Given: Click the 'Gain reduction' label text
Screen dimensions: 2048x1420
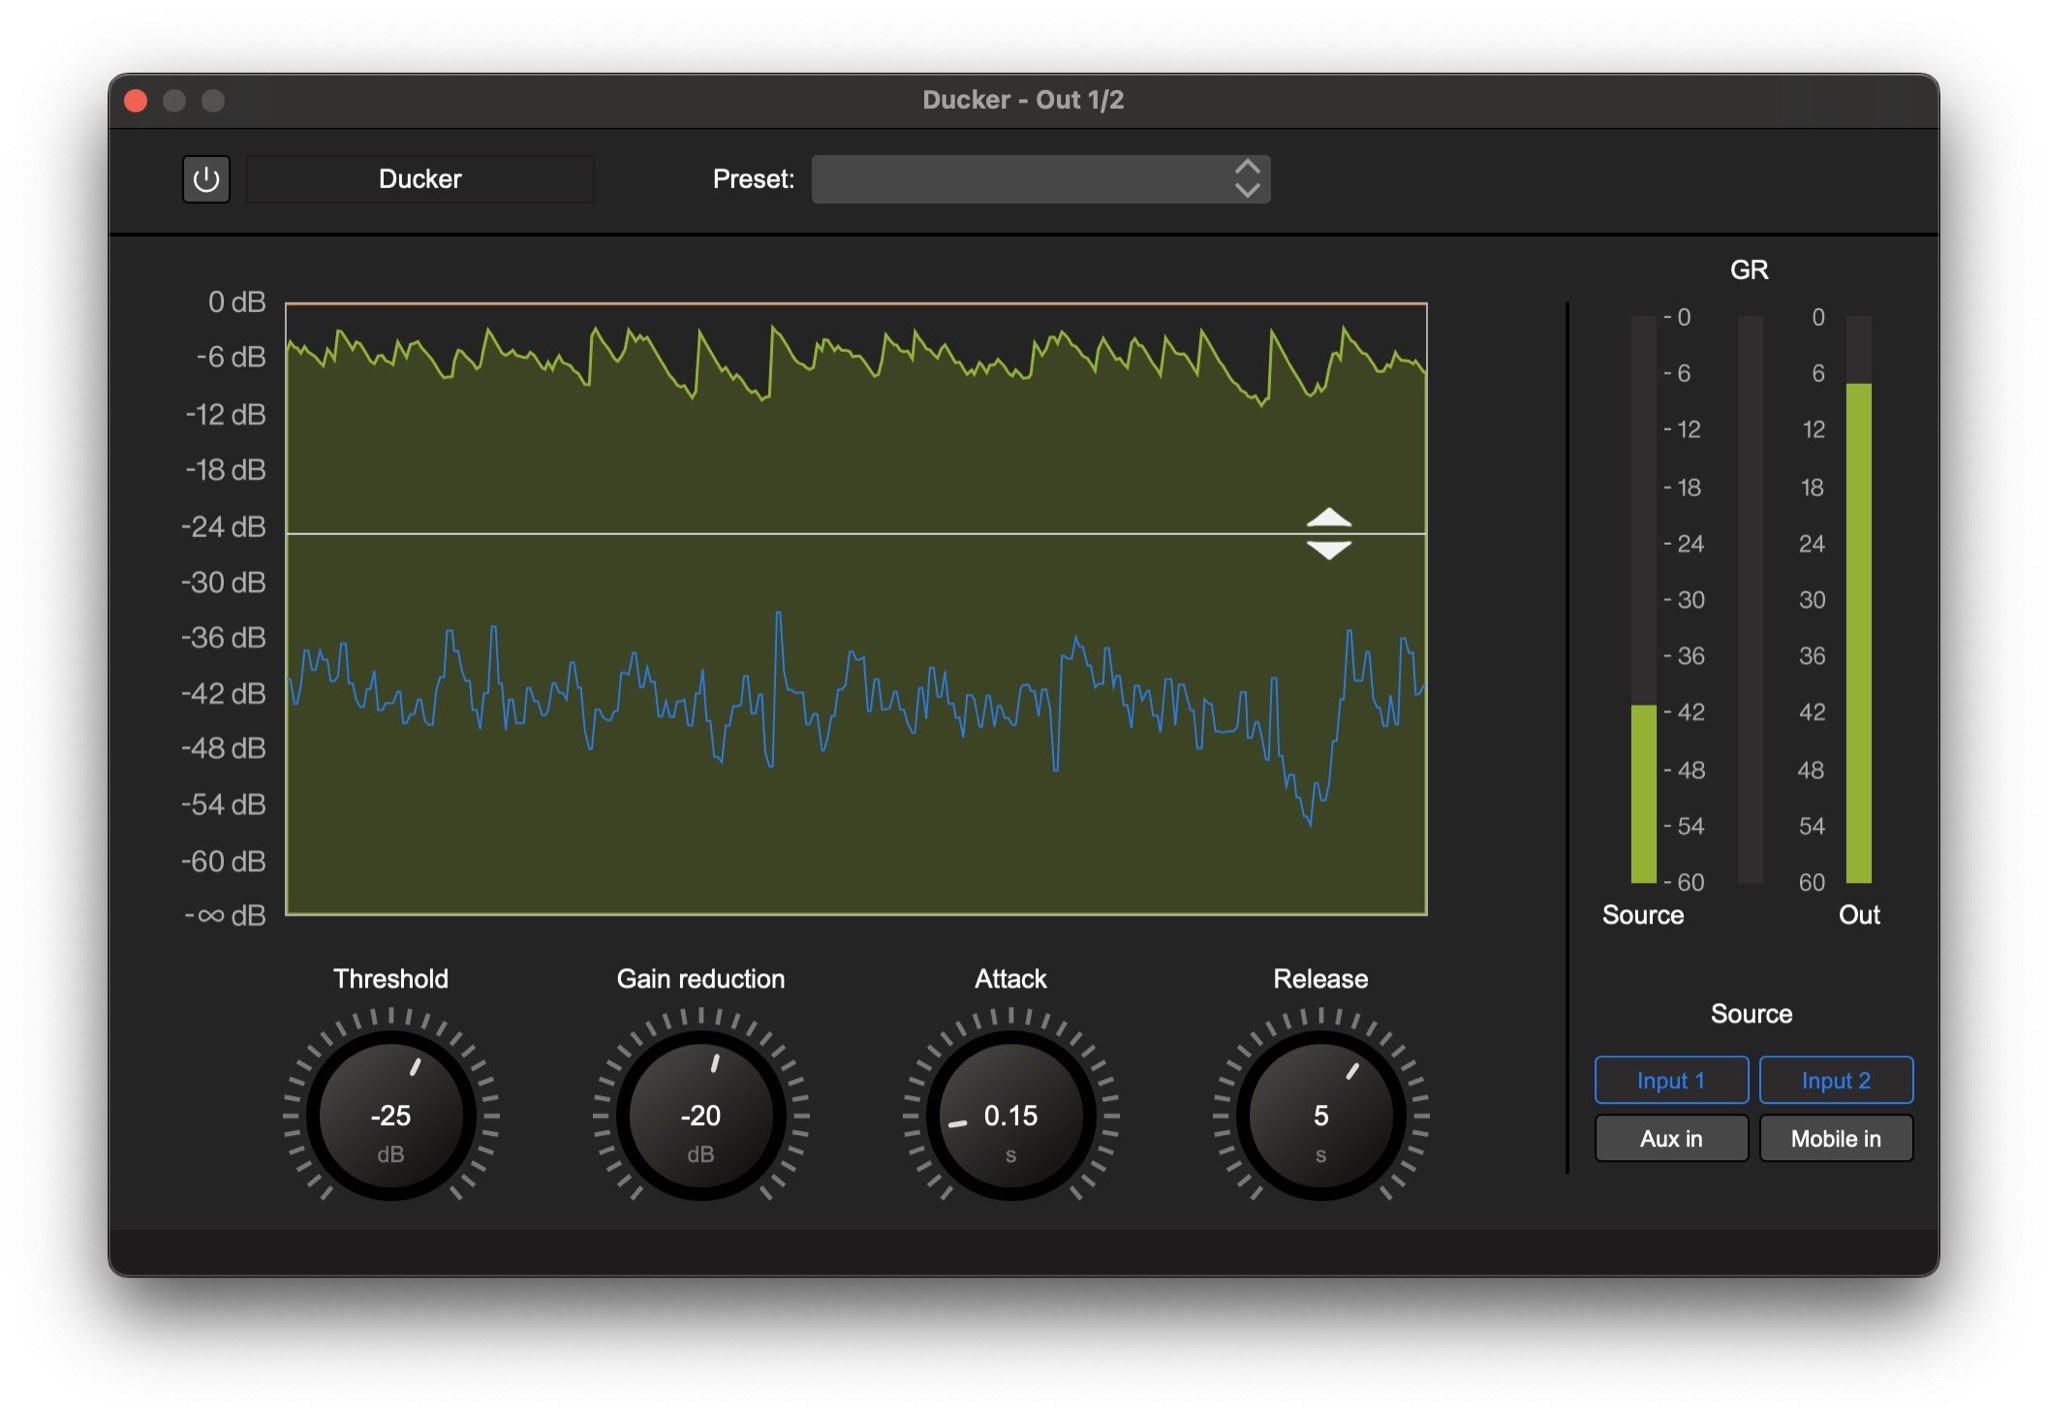Looking at the screenshot, I should [701, 979].
